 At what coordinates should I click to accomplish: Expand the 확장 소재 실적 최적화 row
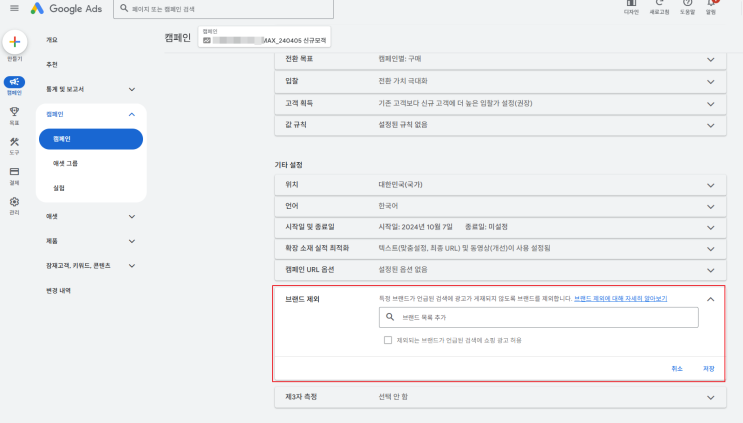pos(500,248)
